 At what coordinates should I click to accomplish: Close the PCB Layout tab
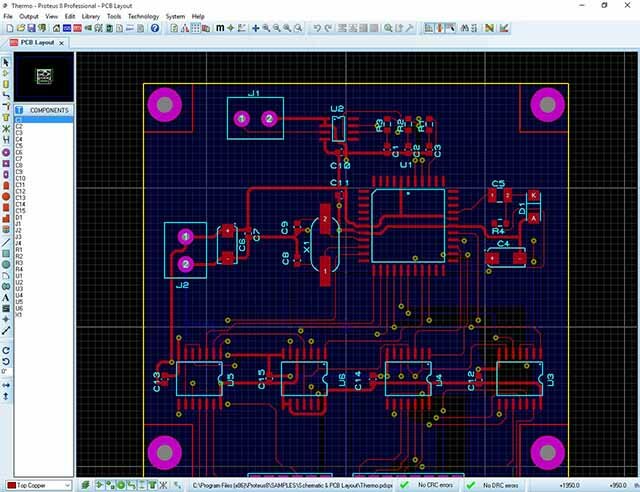point(61,43)
